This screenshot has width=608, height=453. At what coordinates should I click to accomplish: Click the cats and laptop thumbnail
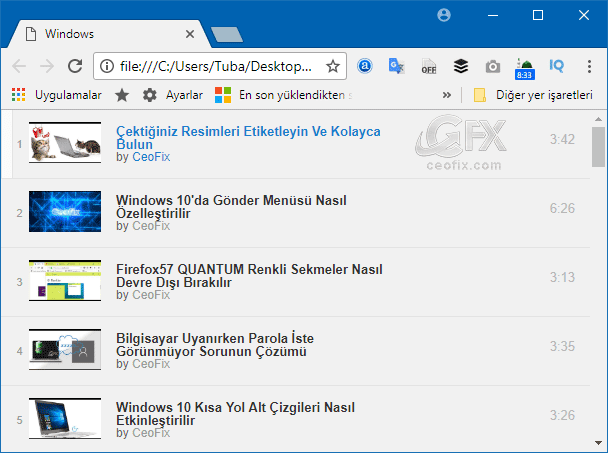tap(65, 142)
